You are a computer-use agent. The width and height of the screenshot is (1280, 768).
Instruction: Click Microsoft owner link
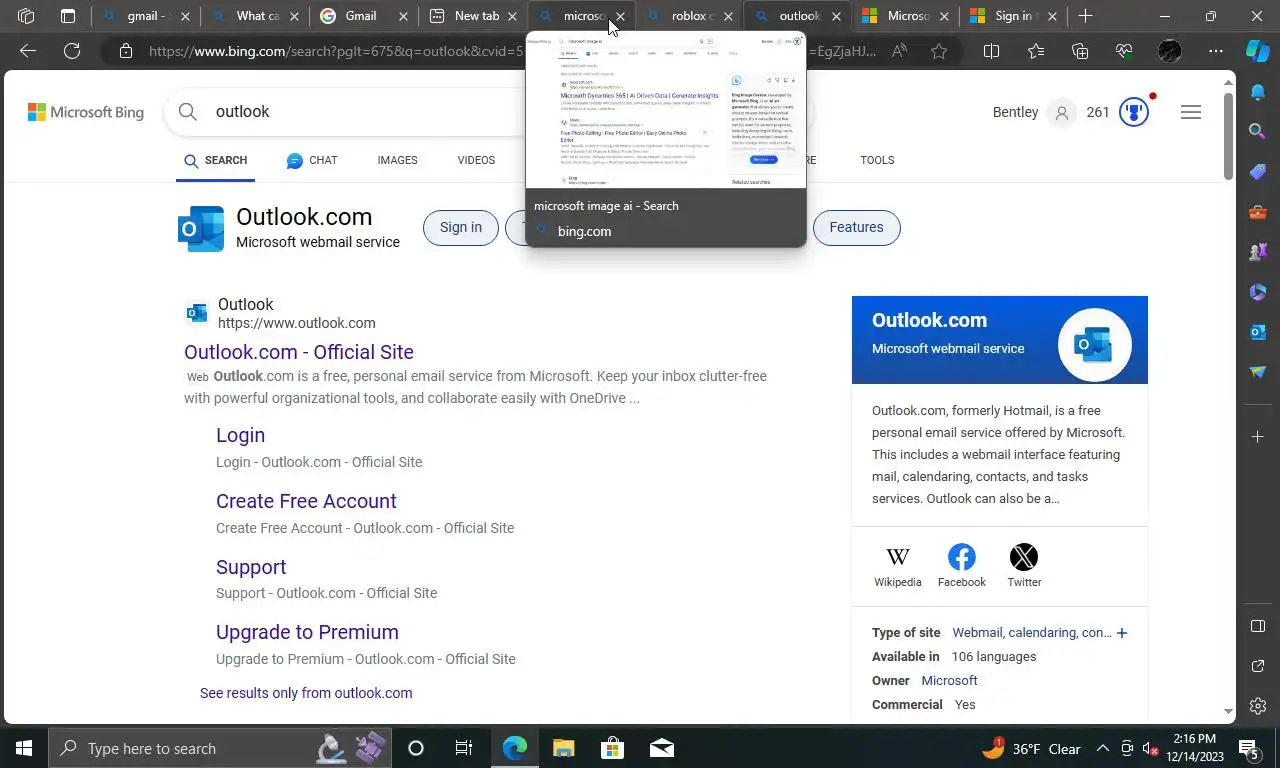pos(949,681)
